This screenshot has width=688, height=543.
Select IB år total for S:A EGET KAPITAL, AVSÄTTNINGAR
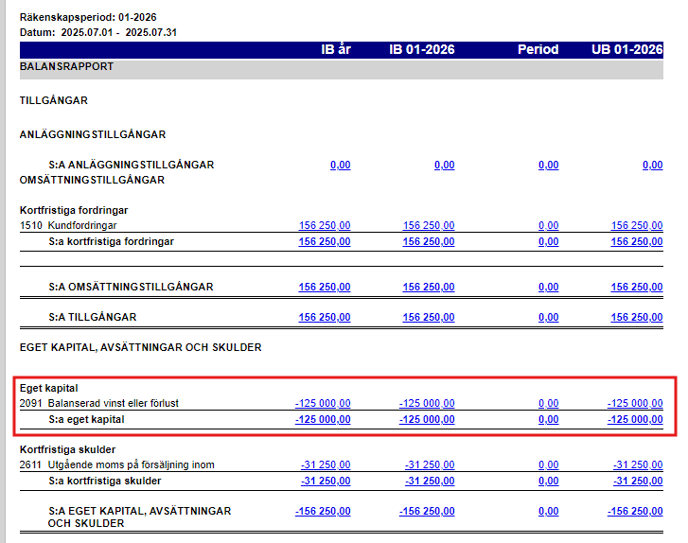[322, 511]
